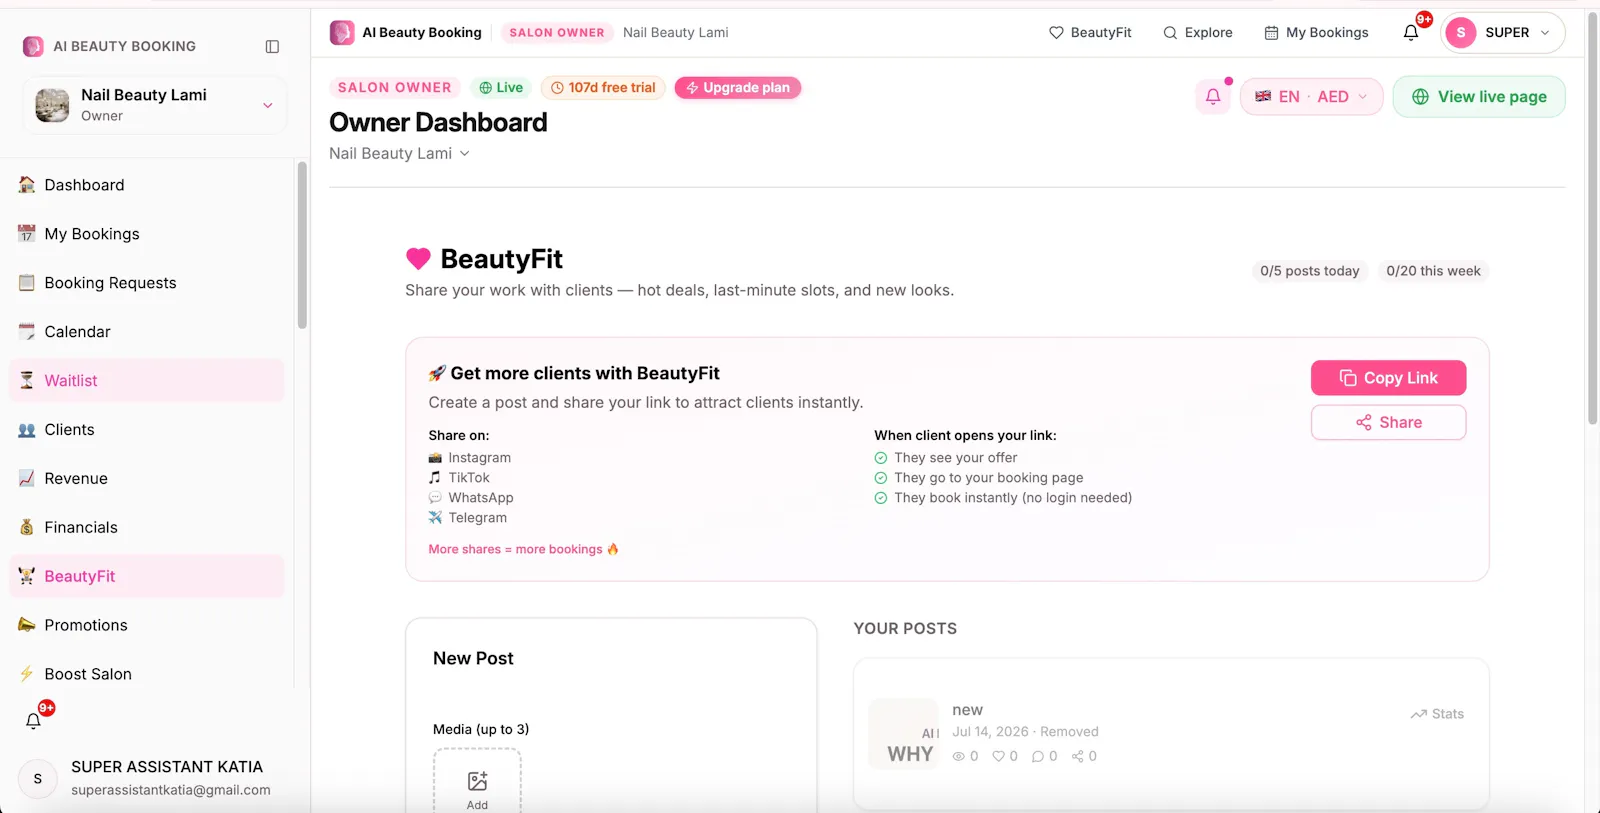The height and width of the screenshot is (813, 1600).
Task: Open Boost Salon sidebar item
Action: click(147, 674)
